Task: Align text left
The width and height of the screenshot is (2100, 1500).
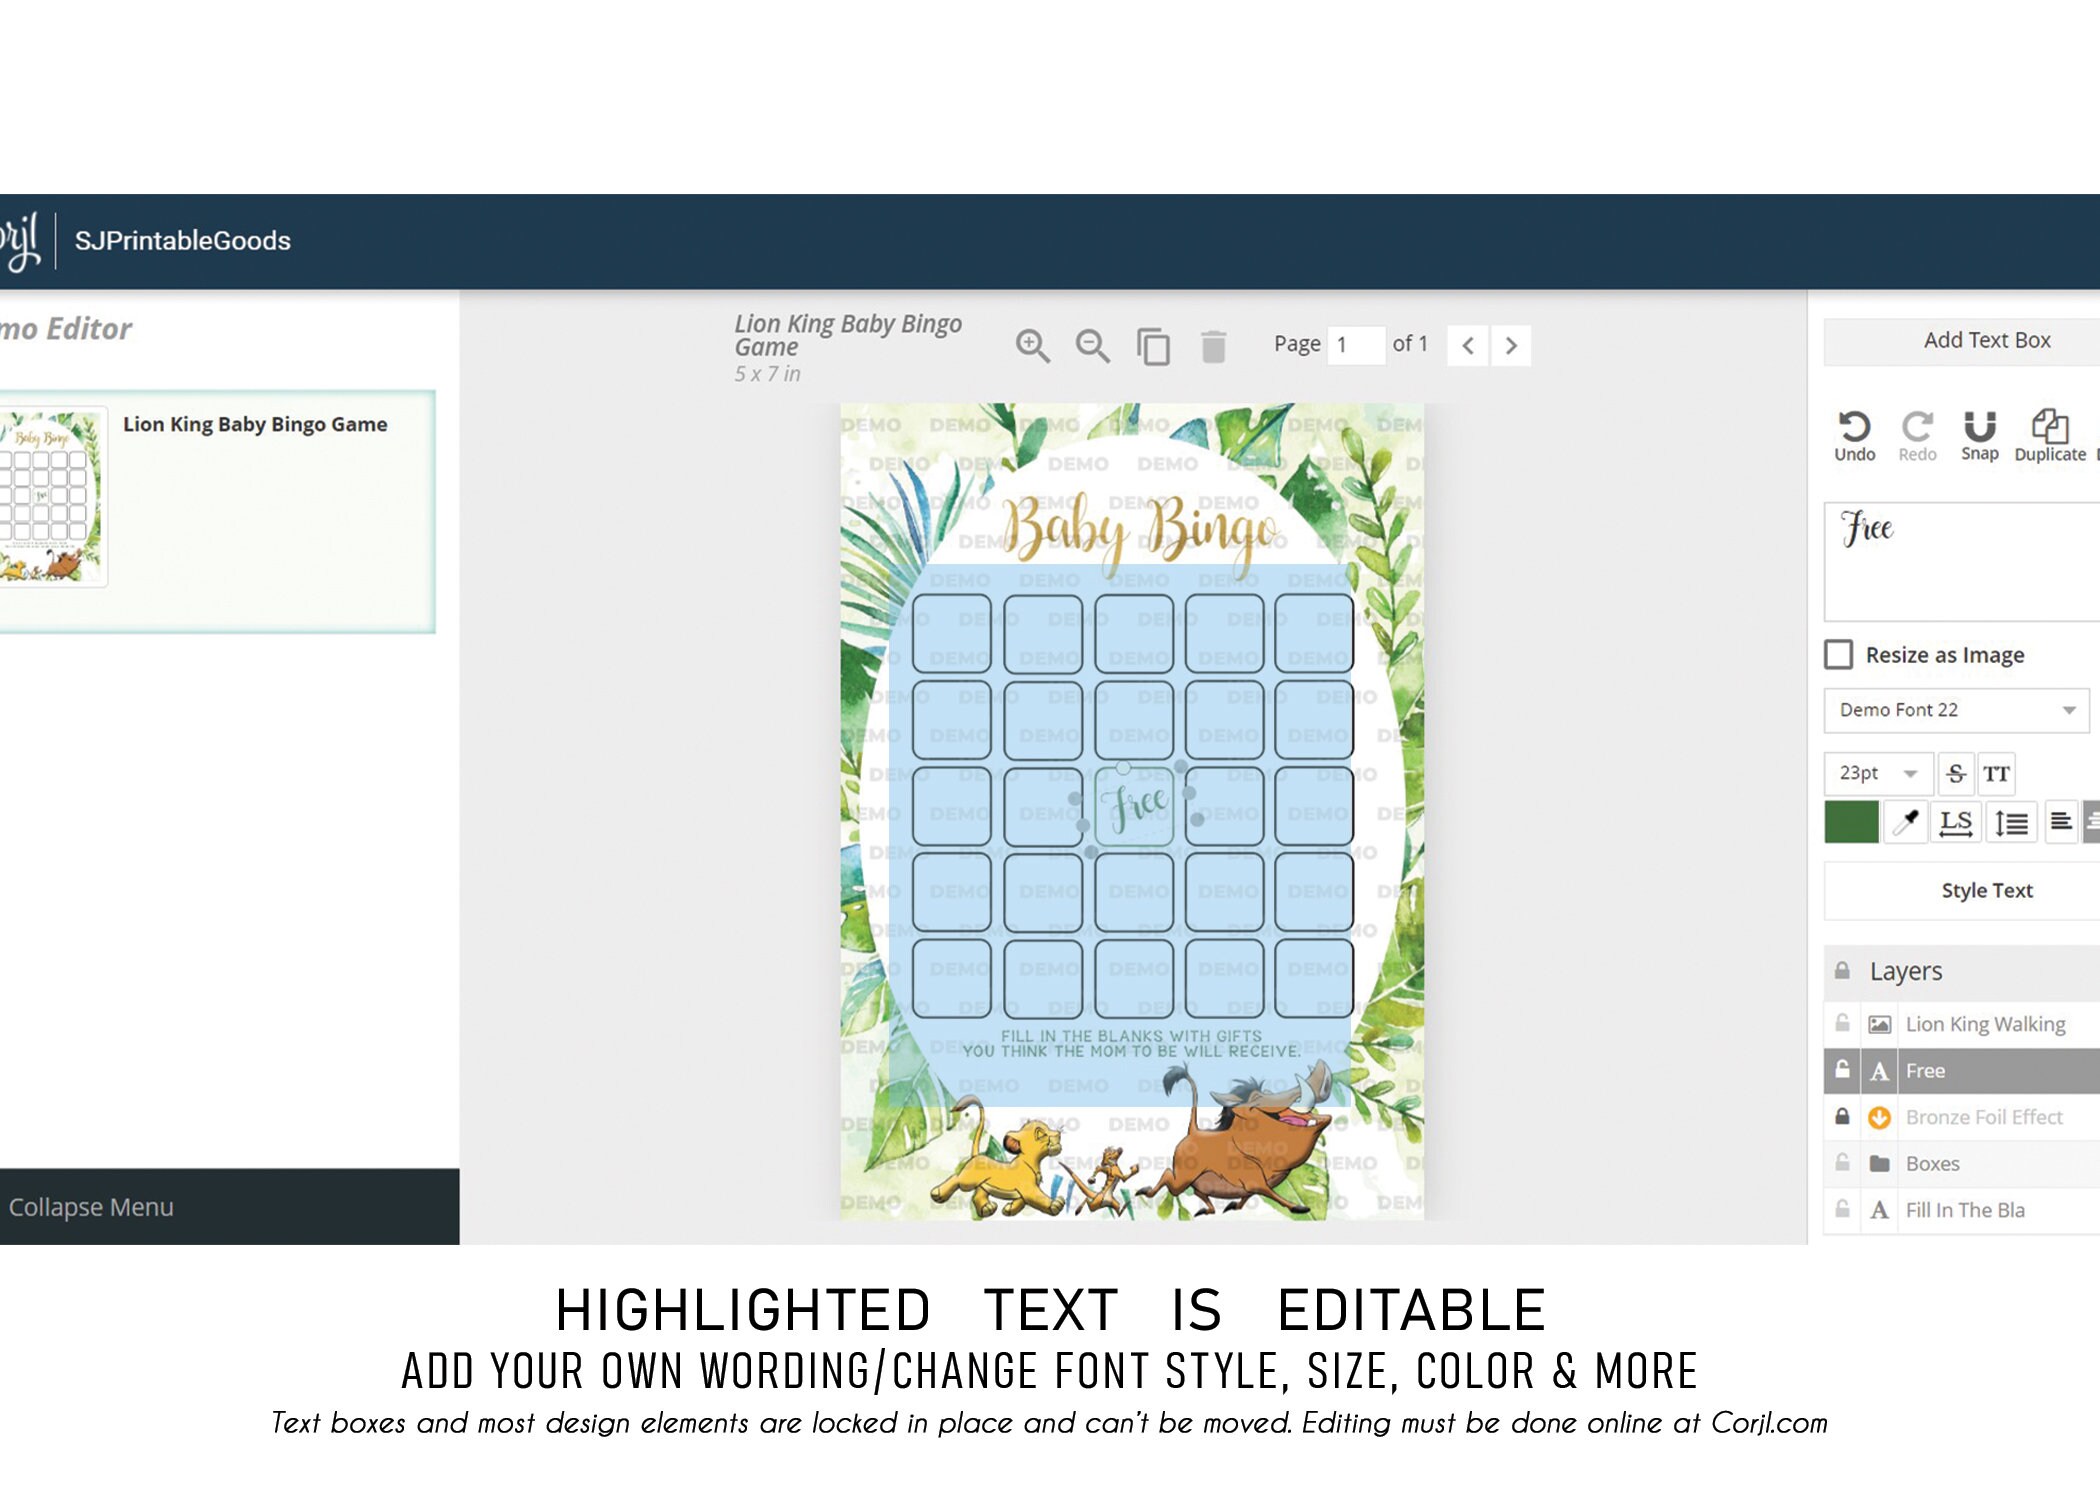Action: 2061,822
